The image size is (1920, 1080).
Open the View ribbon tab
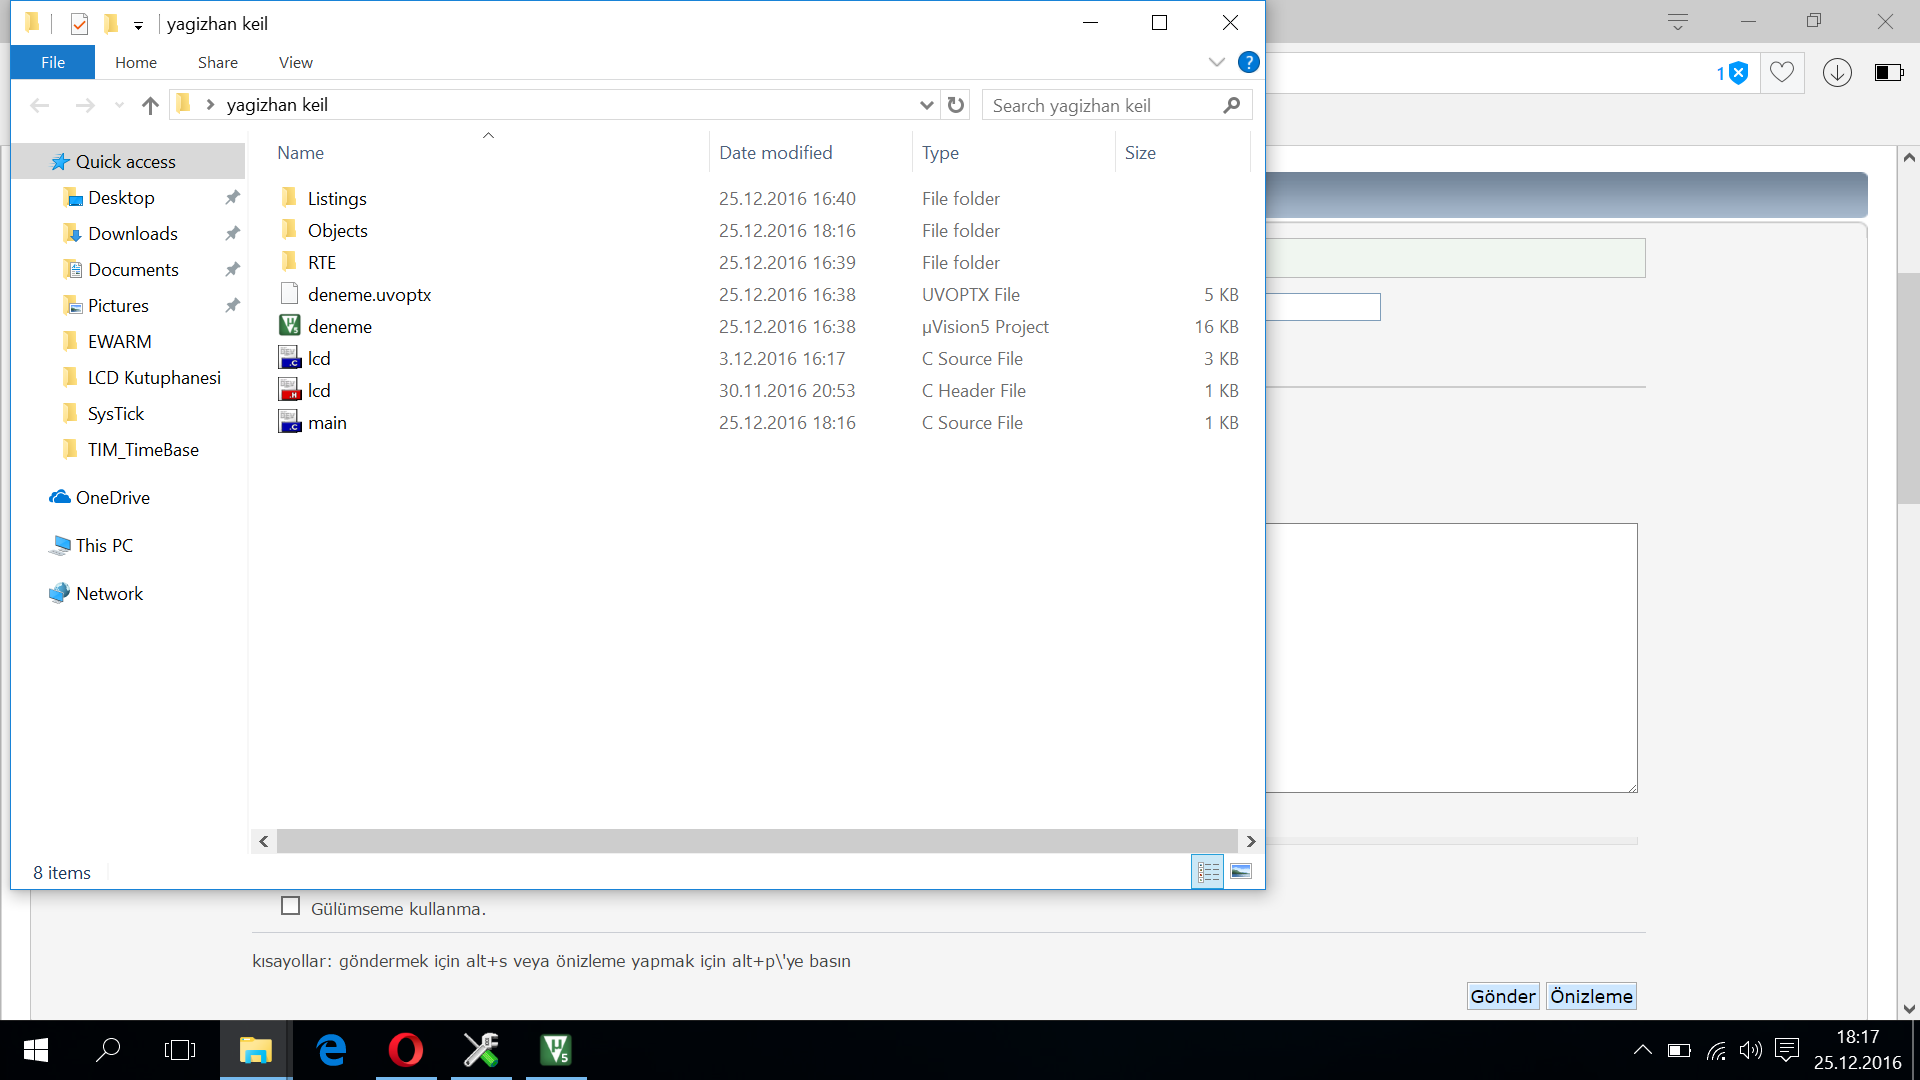point(295,62)
